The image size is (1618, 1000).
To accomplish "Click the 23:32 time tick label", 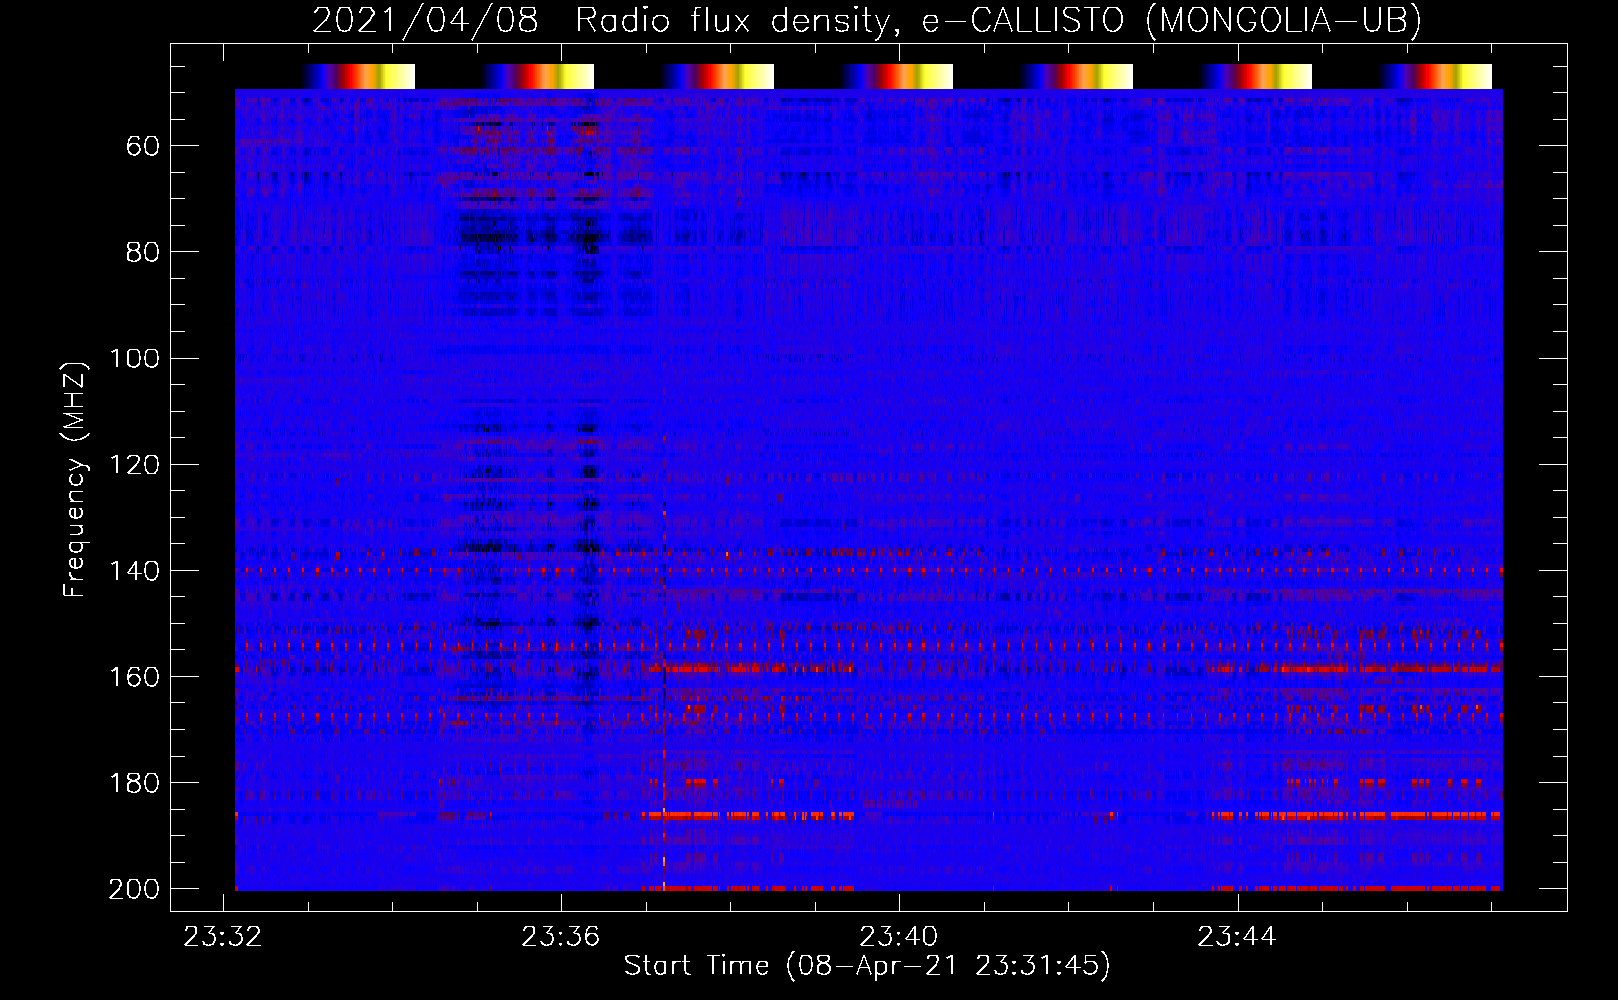I will click(222, 936).
